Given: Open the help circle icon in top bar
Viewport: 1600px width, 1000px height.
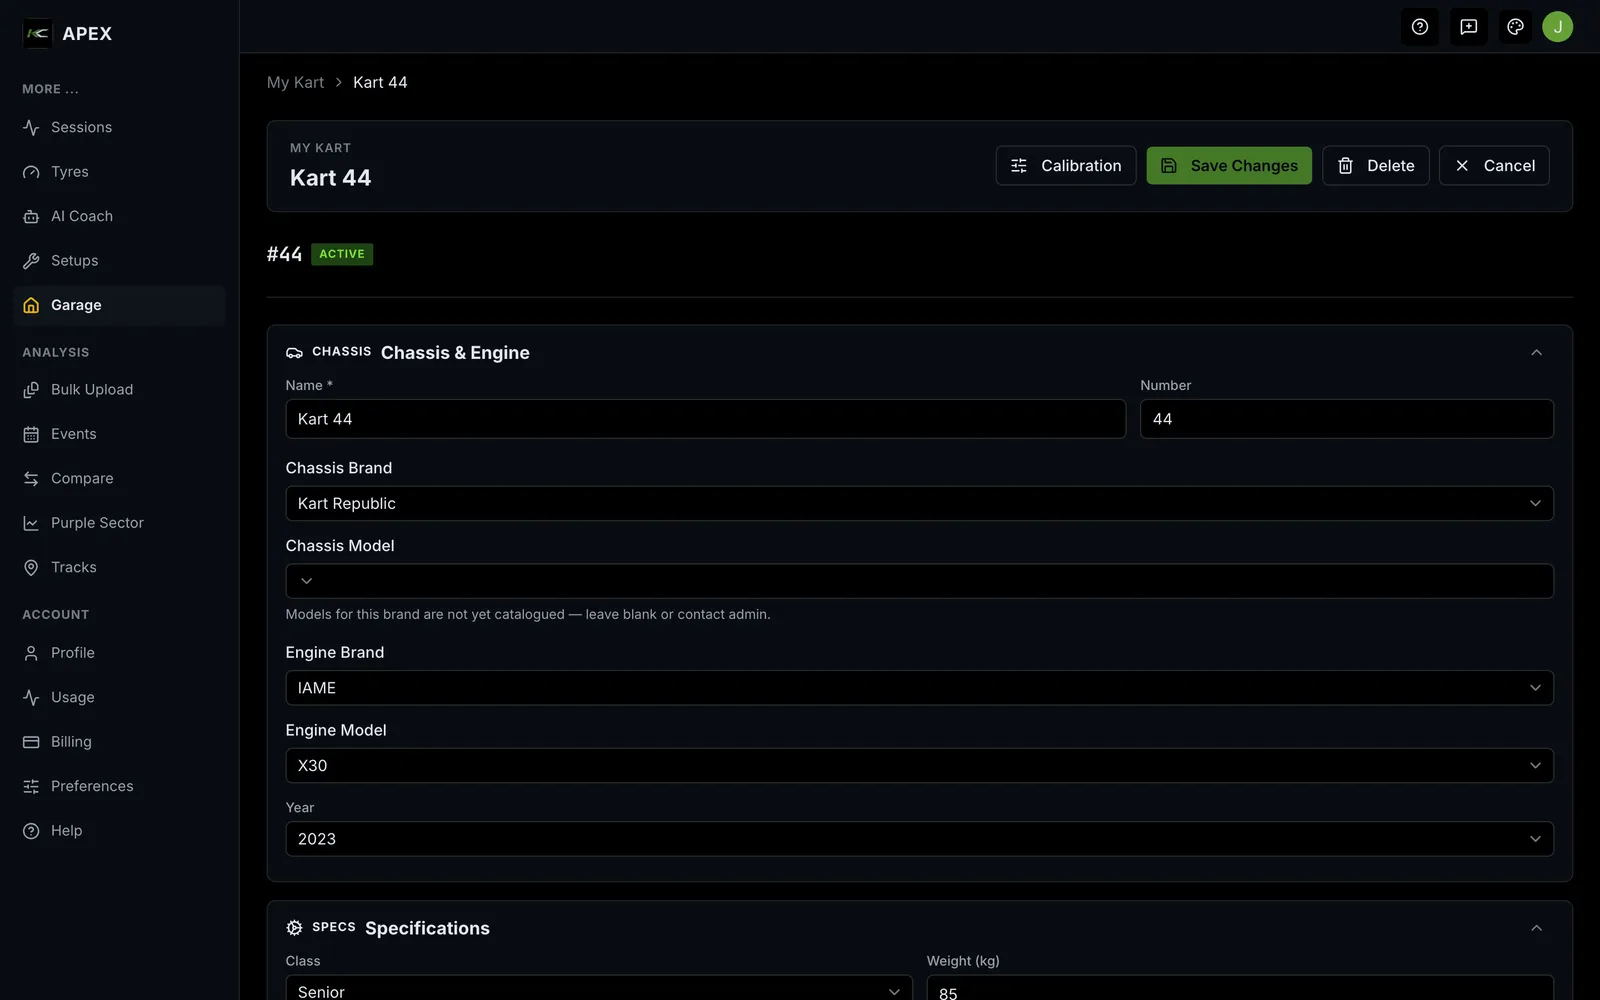Looking at the screenshot, I should tap(1419, 27).
